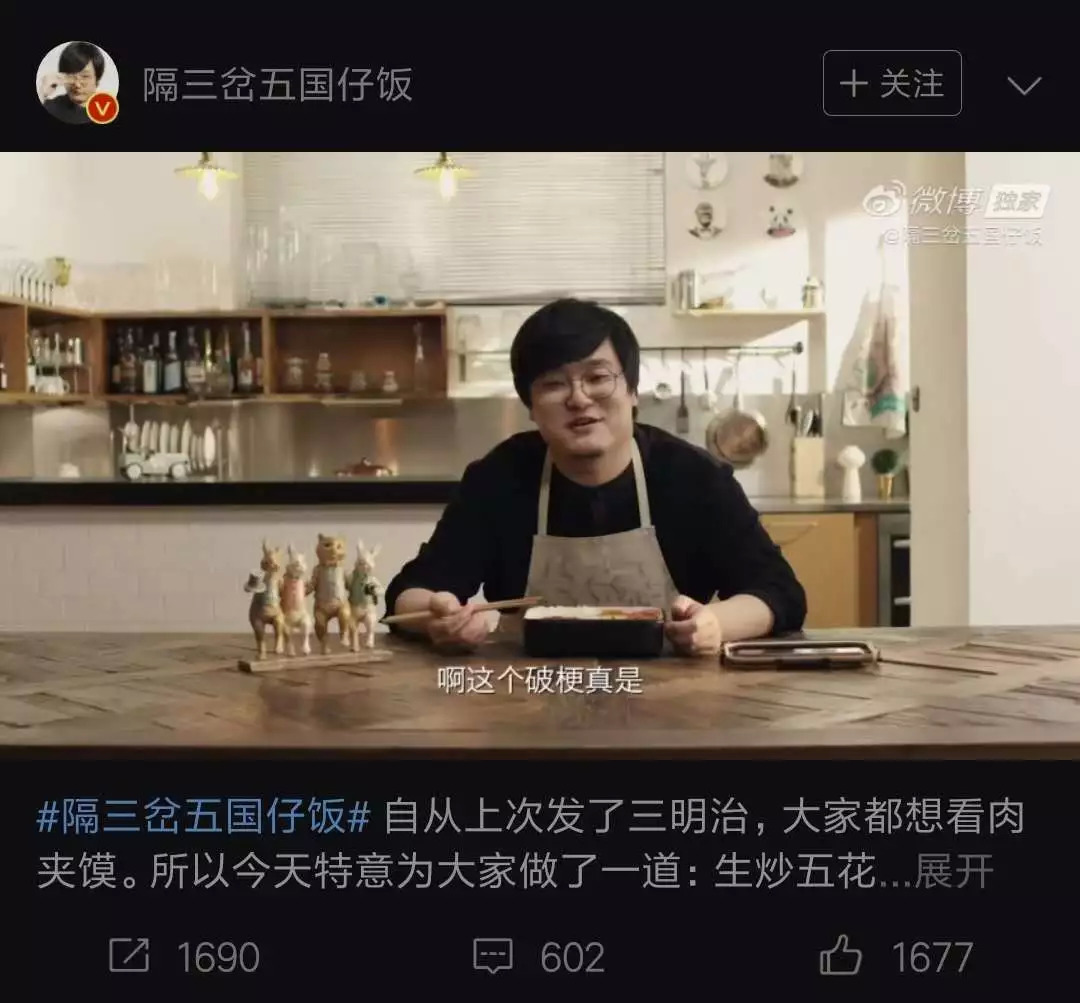Screen dimensions: 1080x1003
Task: Open the @隔三岔五国仔饭 watermark on video
Action: [x=964, y=236]
